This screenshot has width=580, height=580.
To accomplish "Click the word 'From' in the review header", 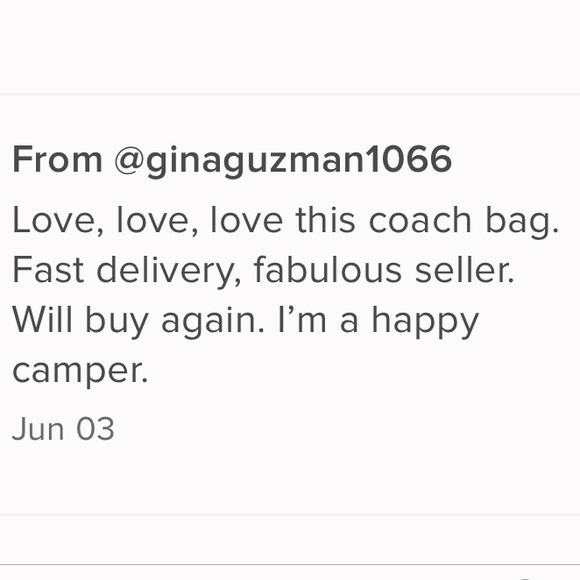I will [x=57, y=159].
